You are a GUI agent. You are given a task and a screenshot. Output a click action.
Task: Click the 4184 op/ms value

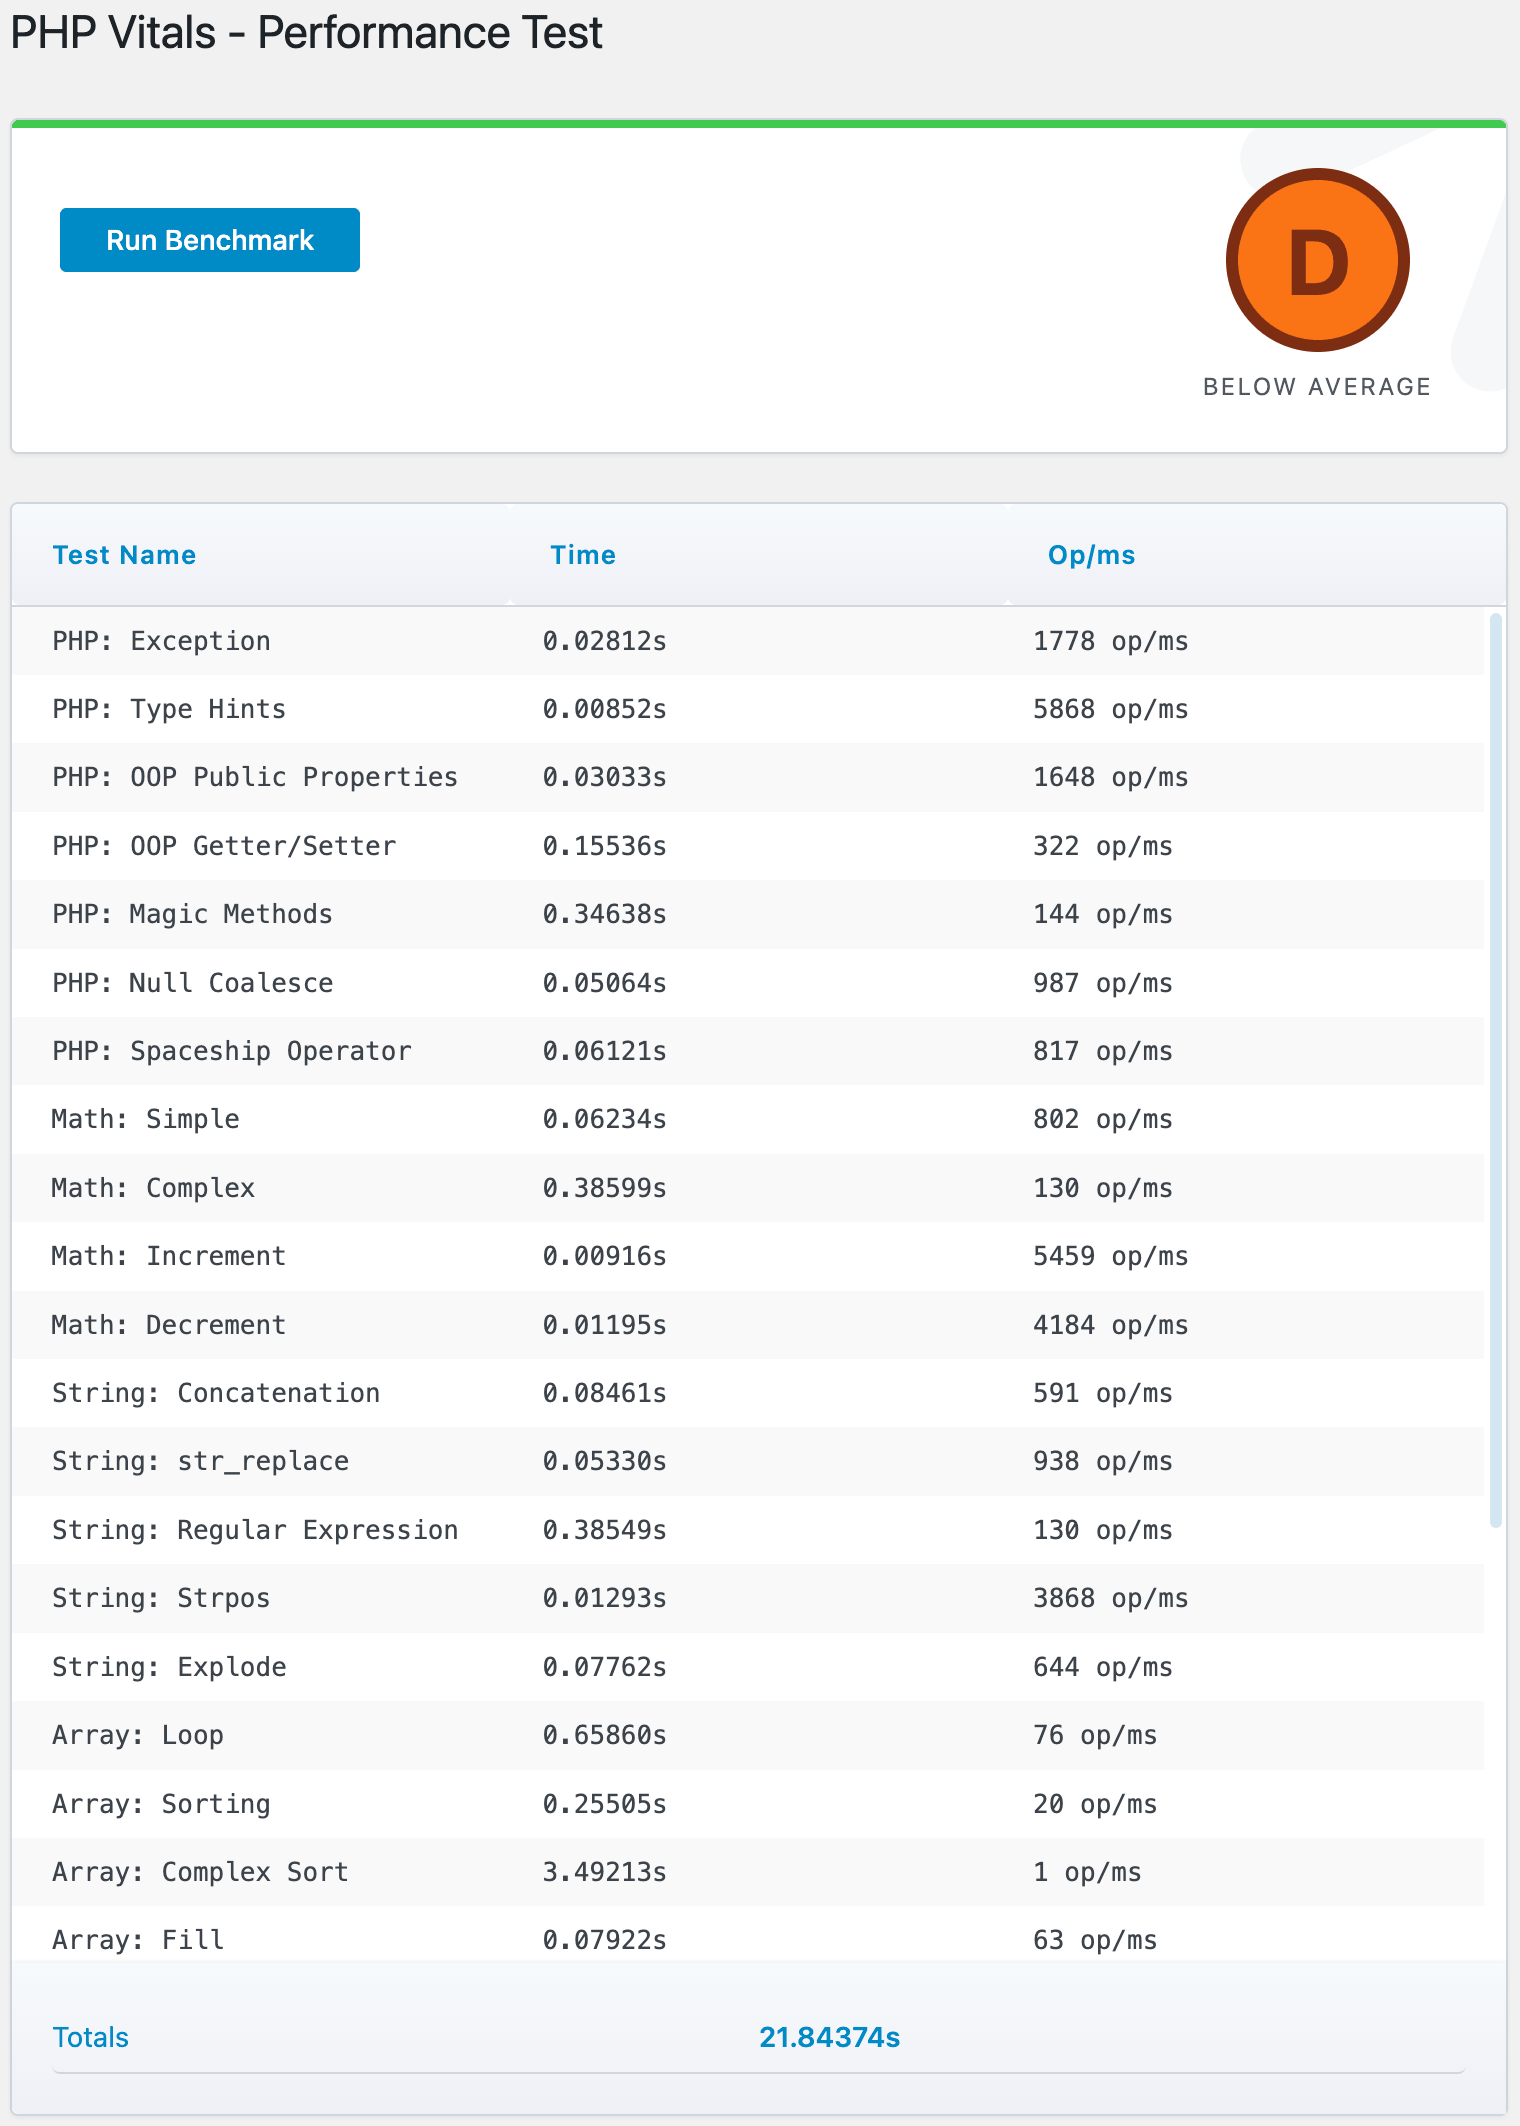click(1111, 1325)
